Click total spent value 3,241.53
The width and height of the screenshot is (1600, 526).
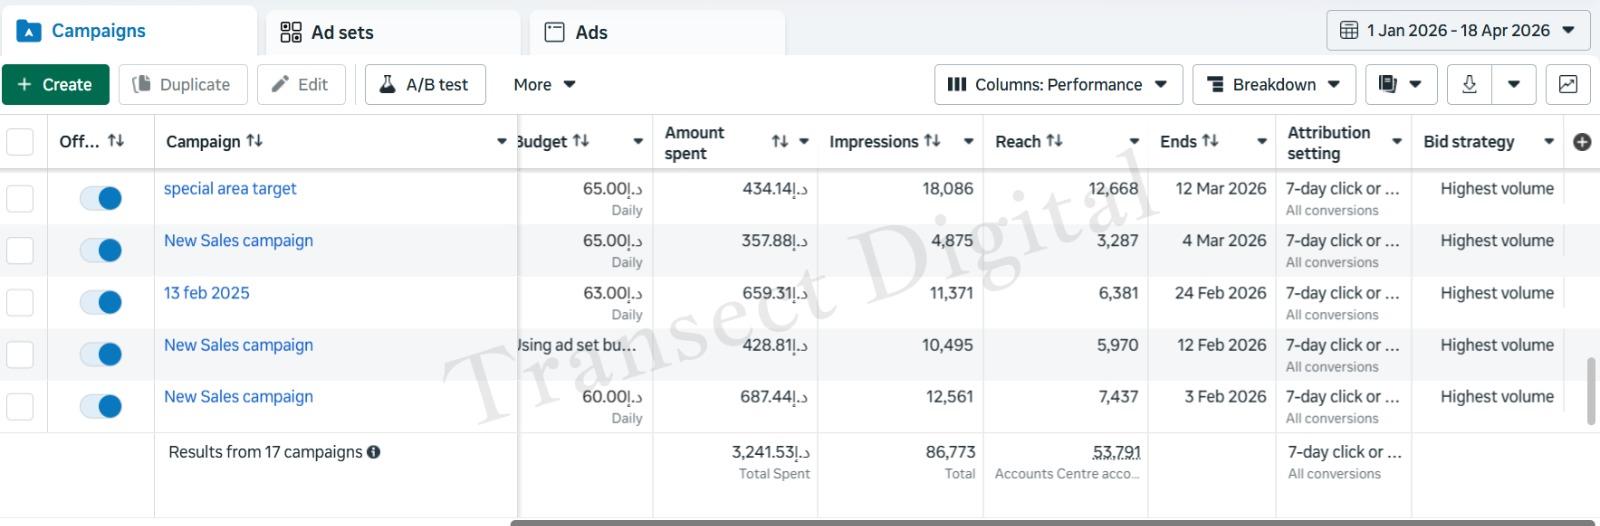[771, 452]
